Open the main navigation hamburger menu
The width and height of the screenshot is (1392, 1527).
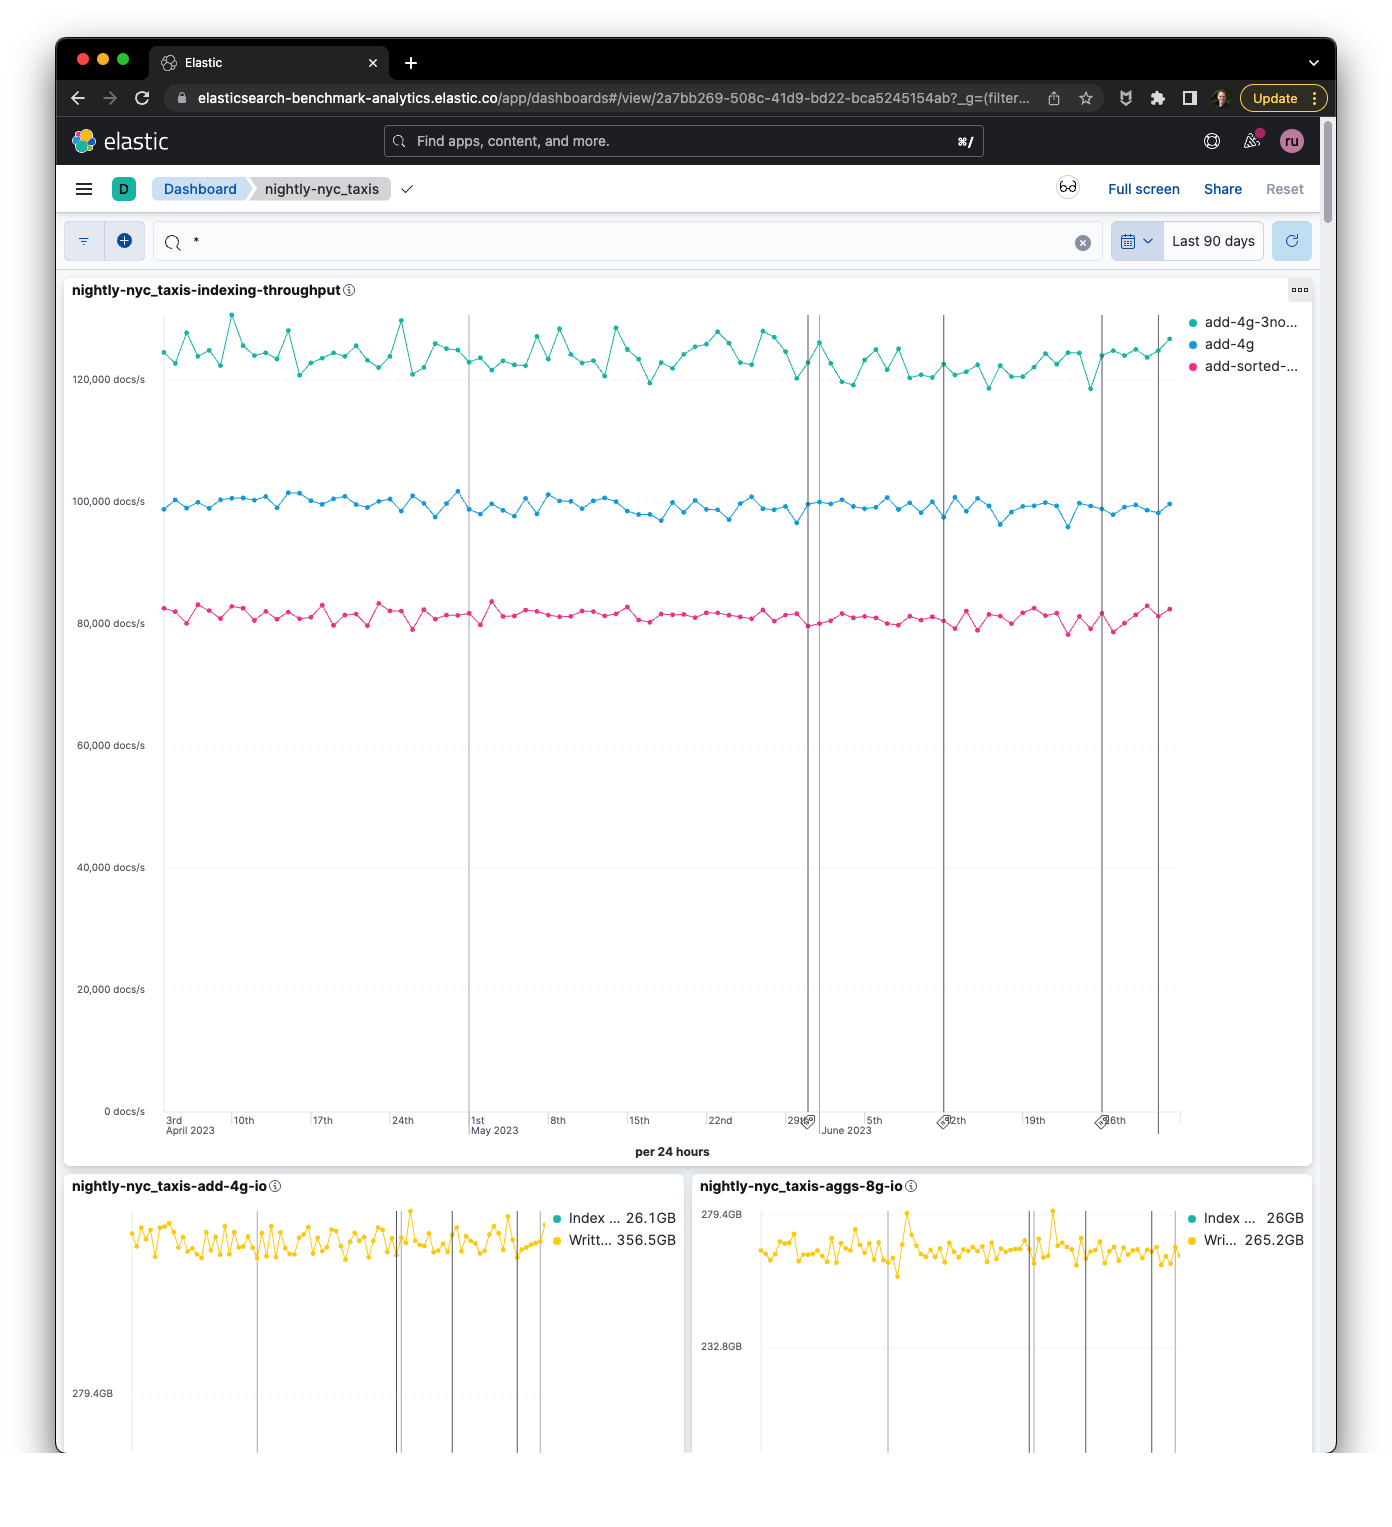tap(83, 188)
